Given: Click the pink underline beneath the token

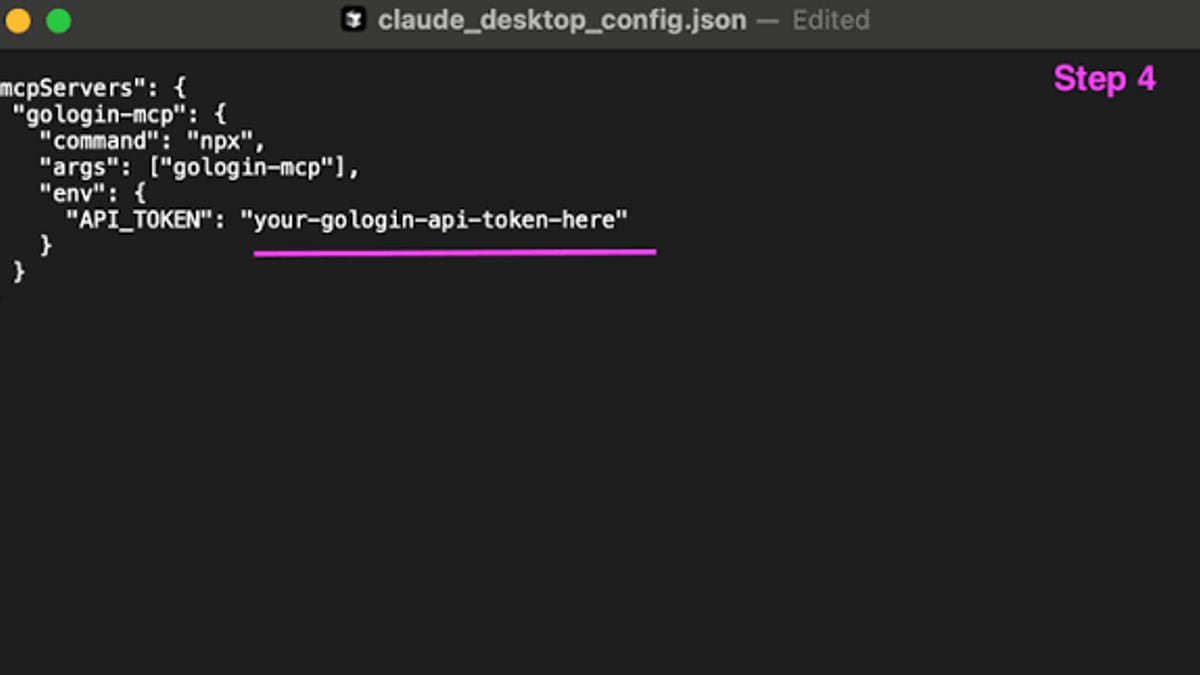Looking at the screenshot, I should (455, 252).
